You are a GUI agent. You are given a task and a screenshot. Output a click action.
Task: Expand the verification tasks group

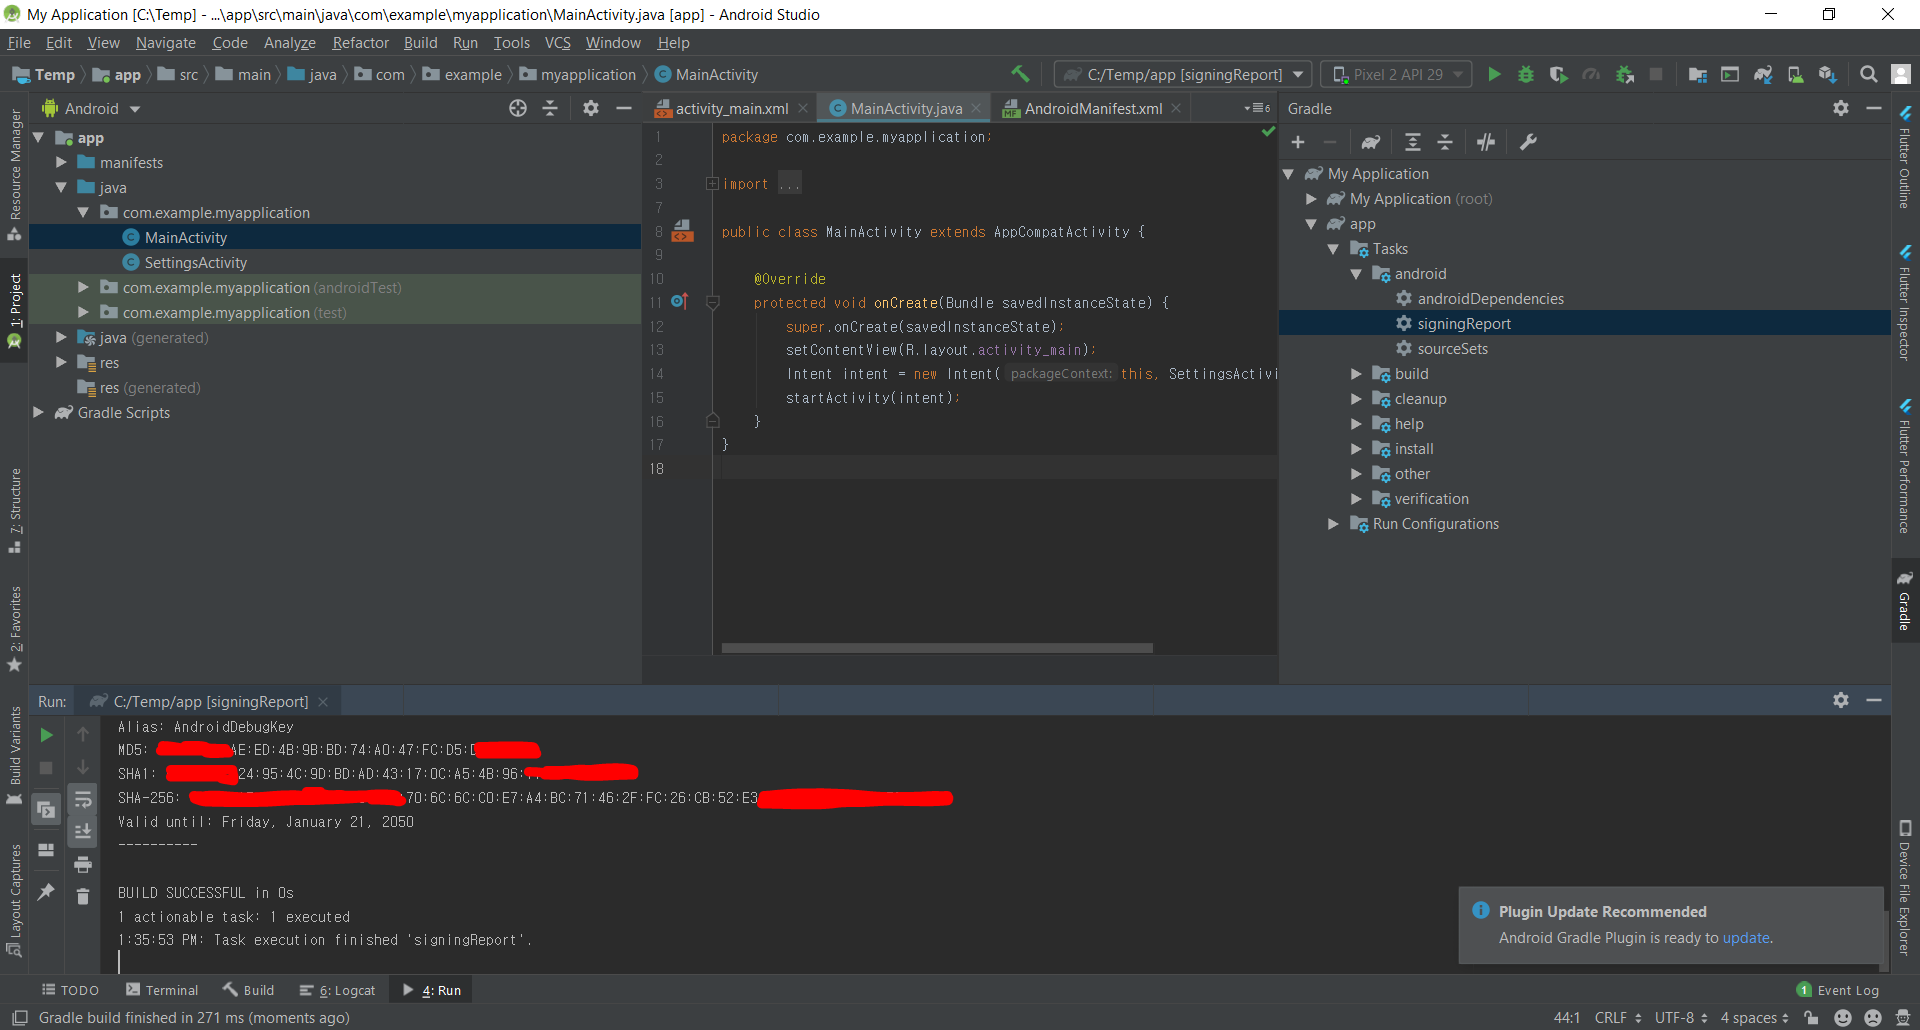[x=1356, y=498]
